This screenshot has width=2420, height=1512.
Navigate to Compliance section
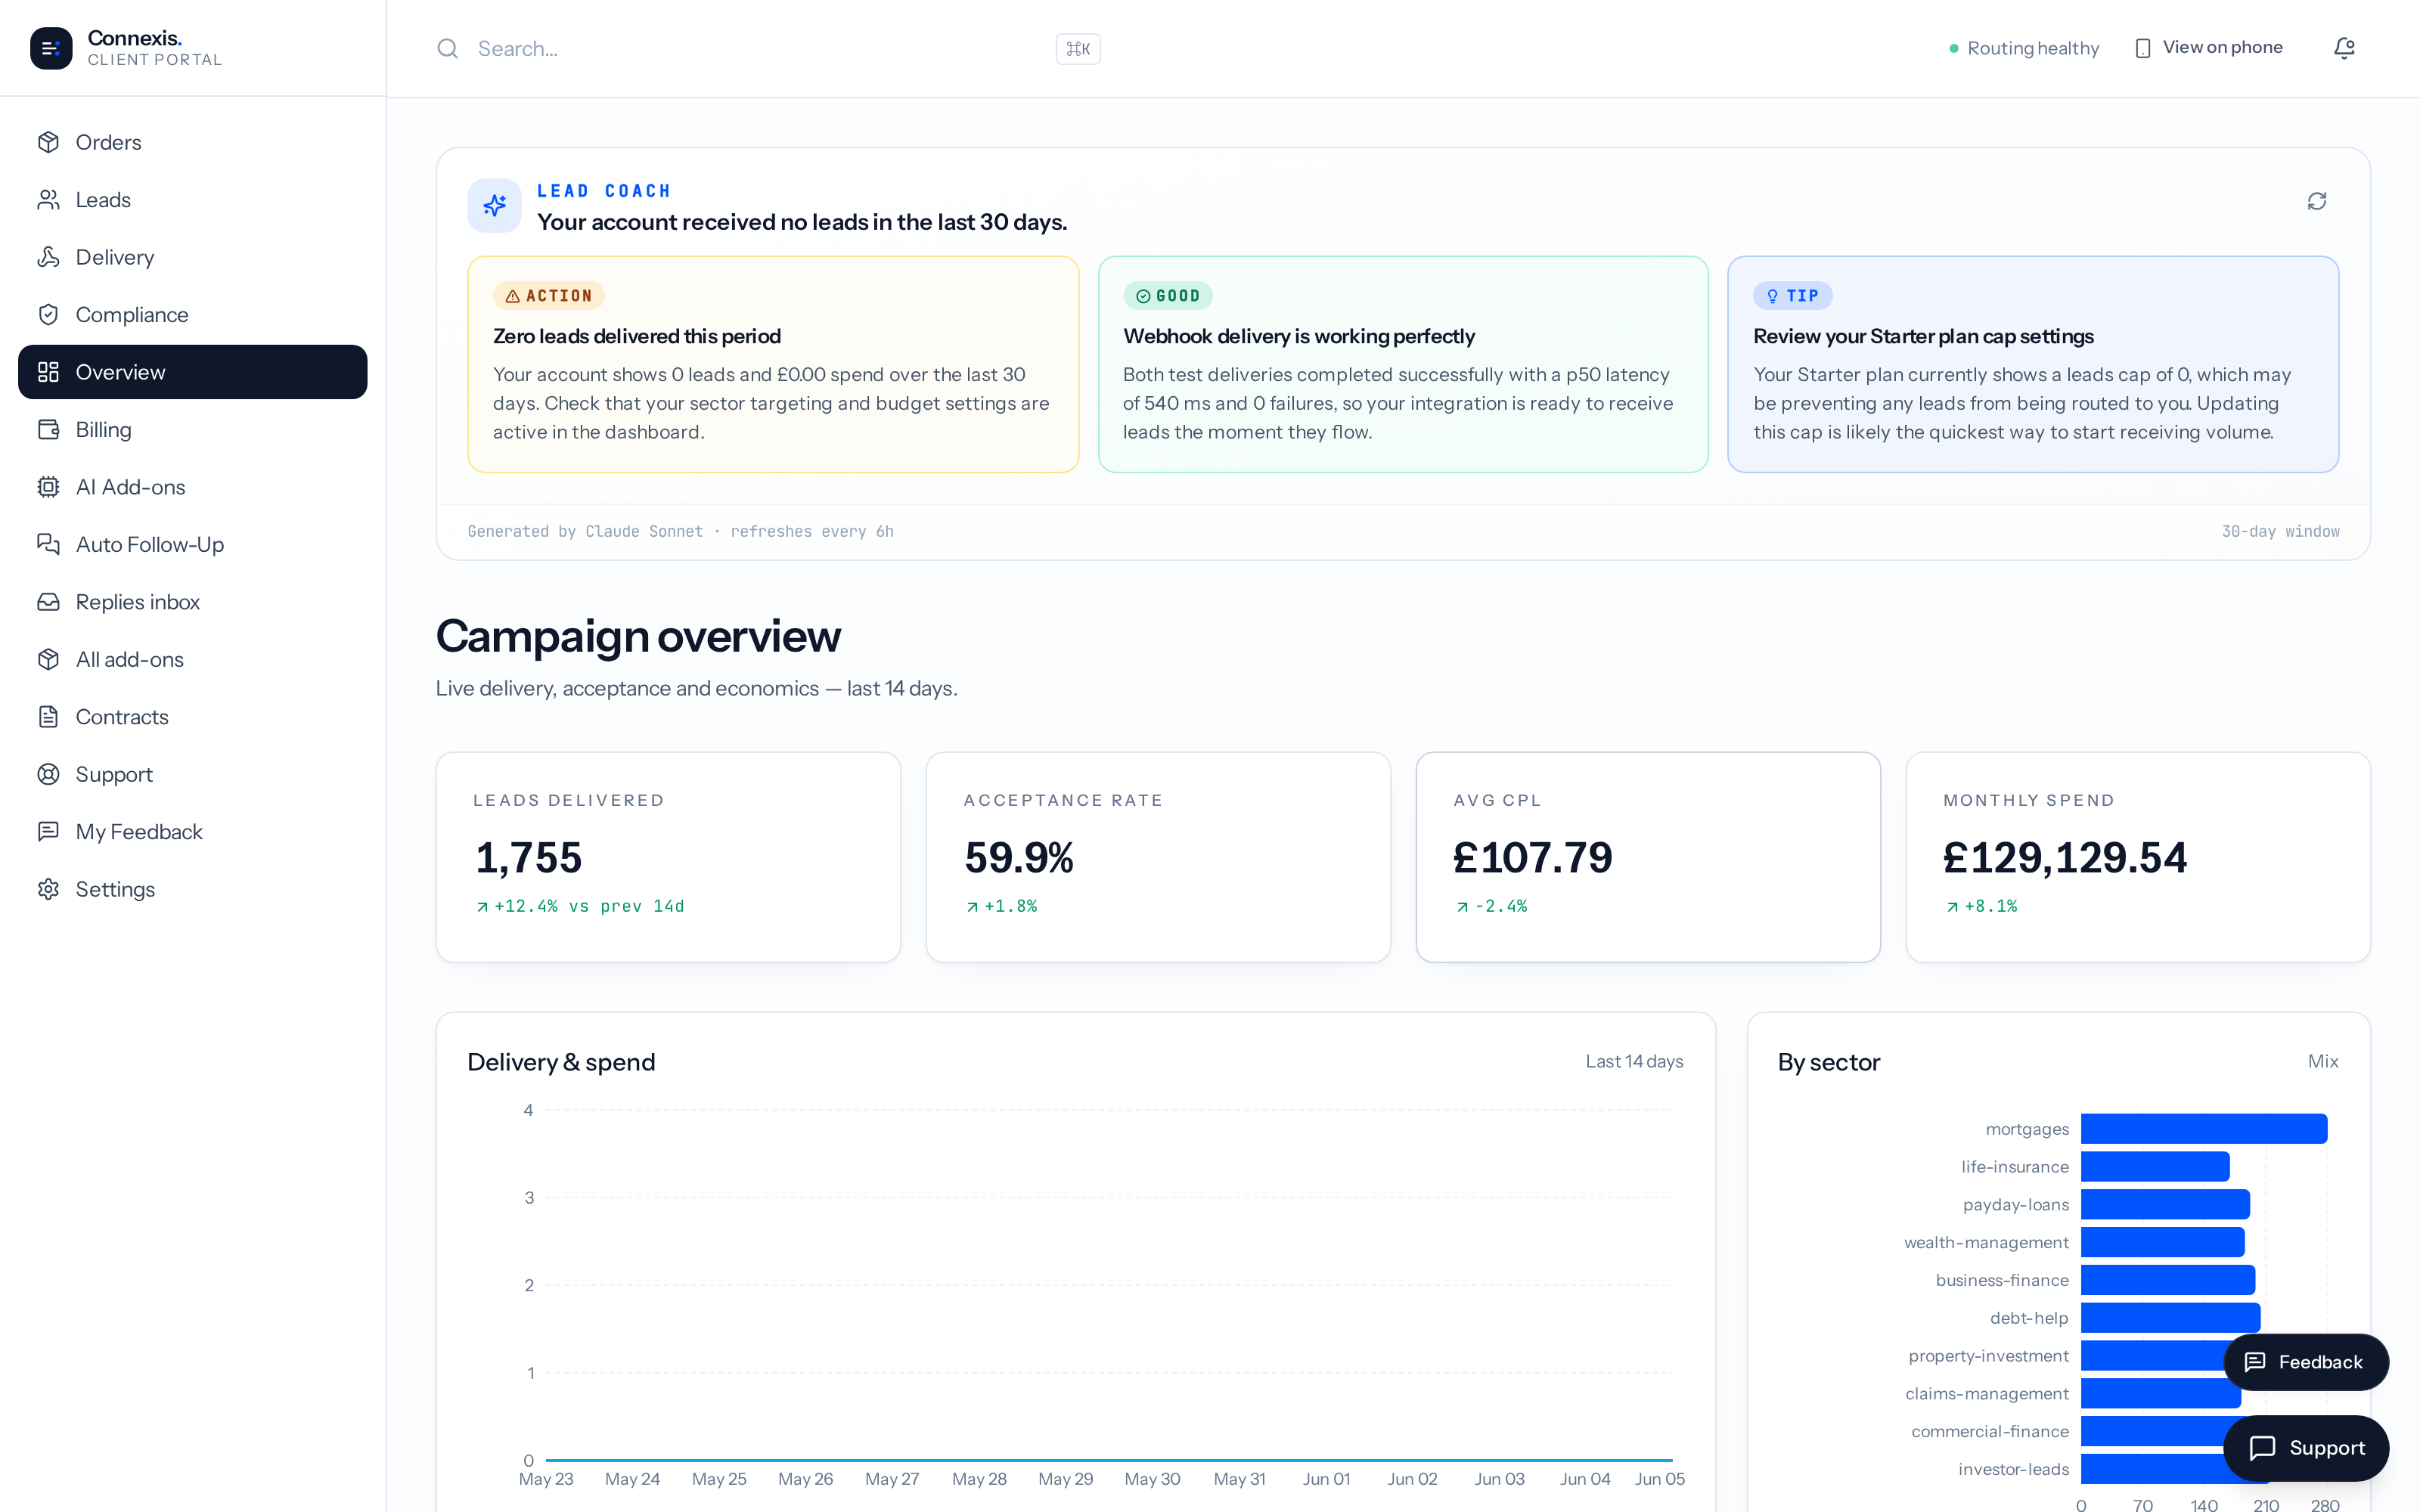pos(193,315)
